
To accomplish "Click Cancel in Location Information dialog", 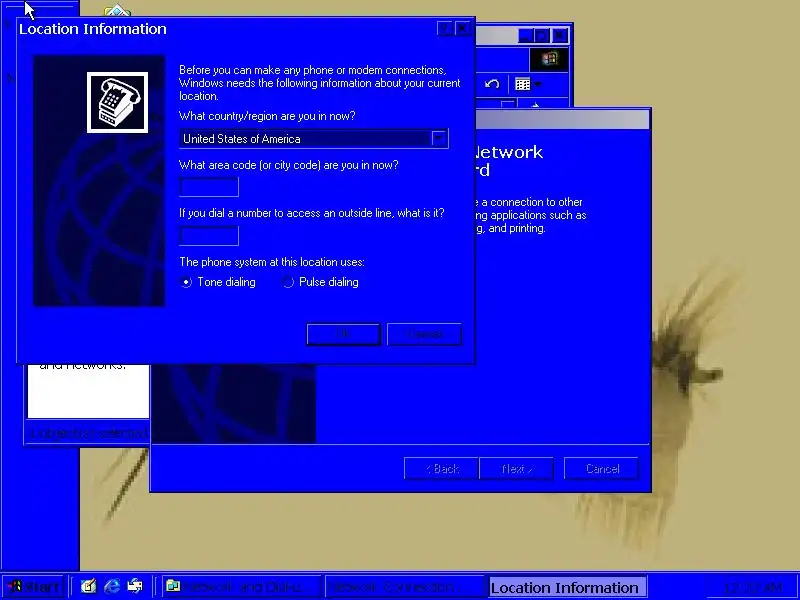I will pos(424,334).
